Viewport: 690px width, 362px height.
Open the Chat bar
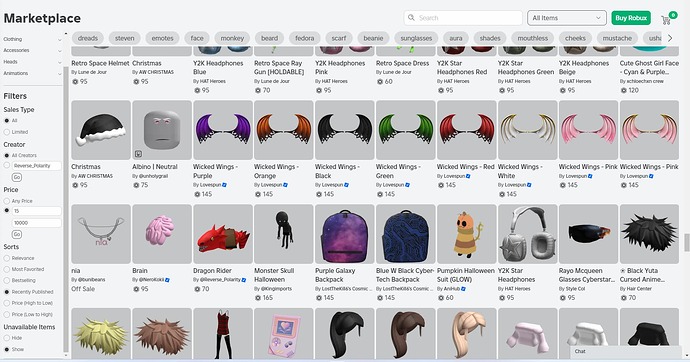(x=625, y=351)
